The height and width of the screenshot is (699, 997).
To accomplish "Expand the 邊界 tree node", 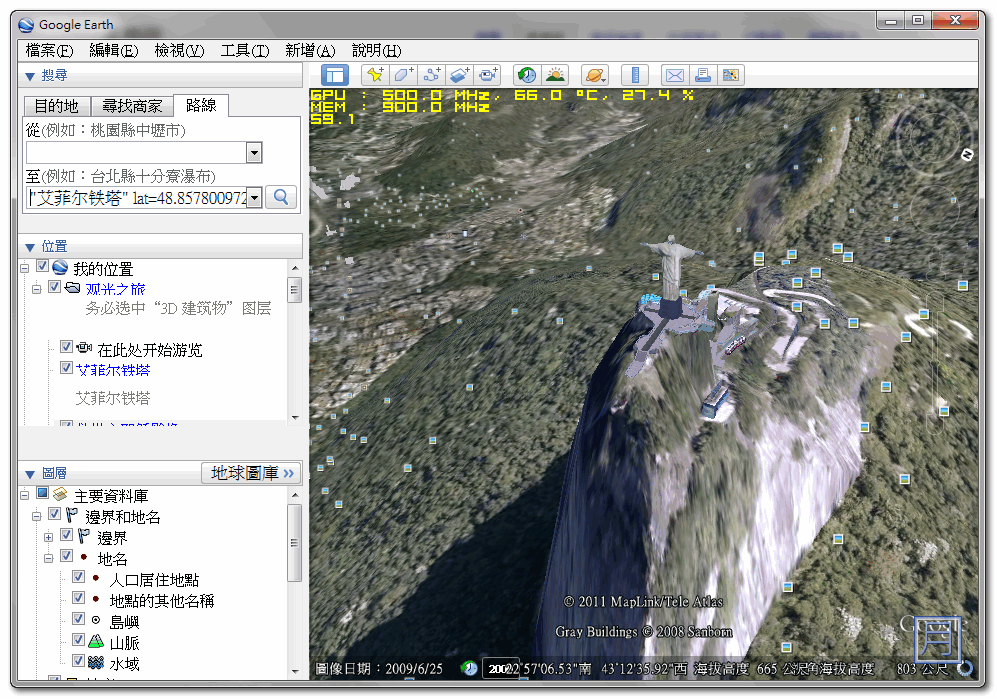I will (48, 537).
